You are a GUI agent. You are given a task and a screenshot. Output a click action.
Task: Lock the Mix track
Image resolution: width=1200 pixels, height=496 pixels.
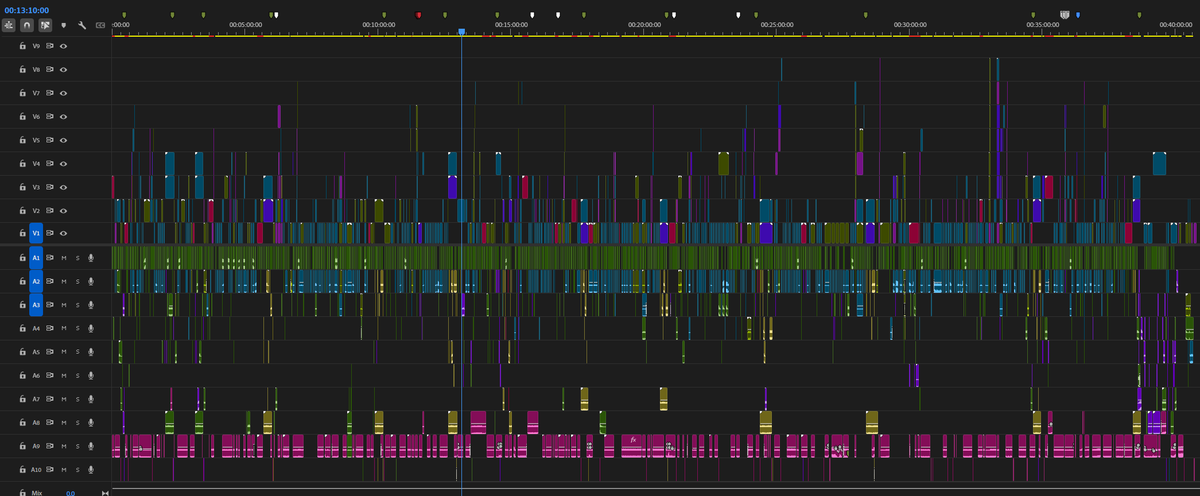coord(22,493)
